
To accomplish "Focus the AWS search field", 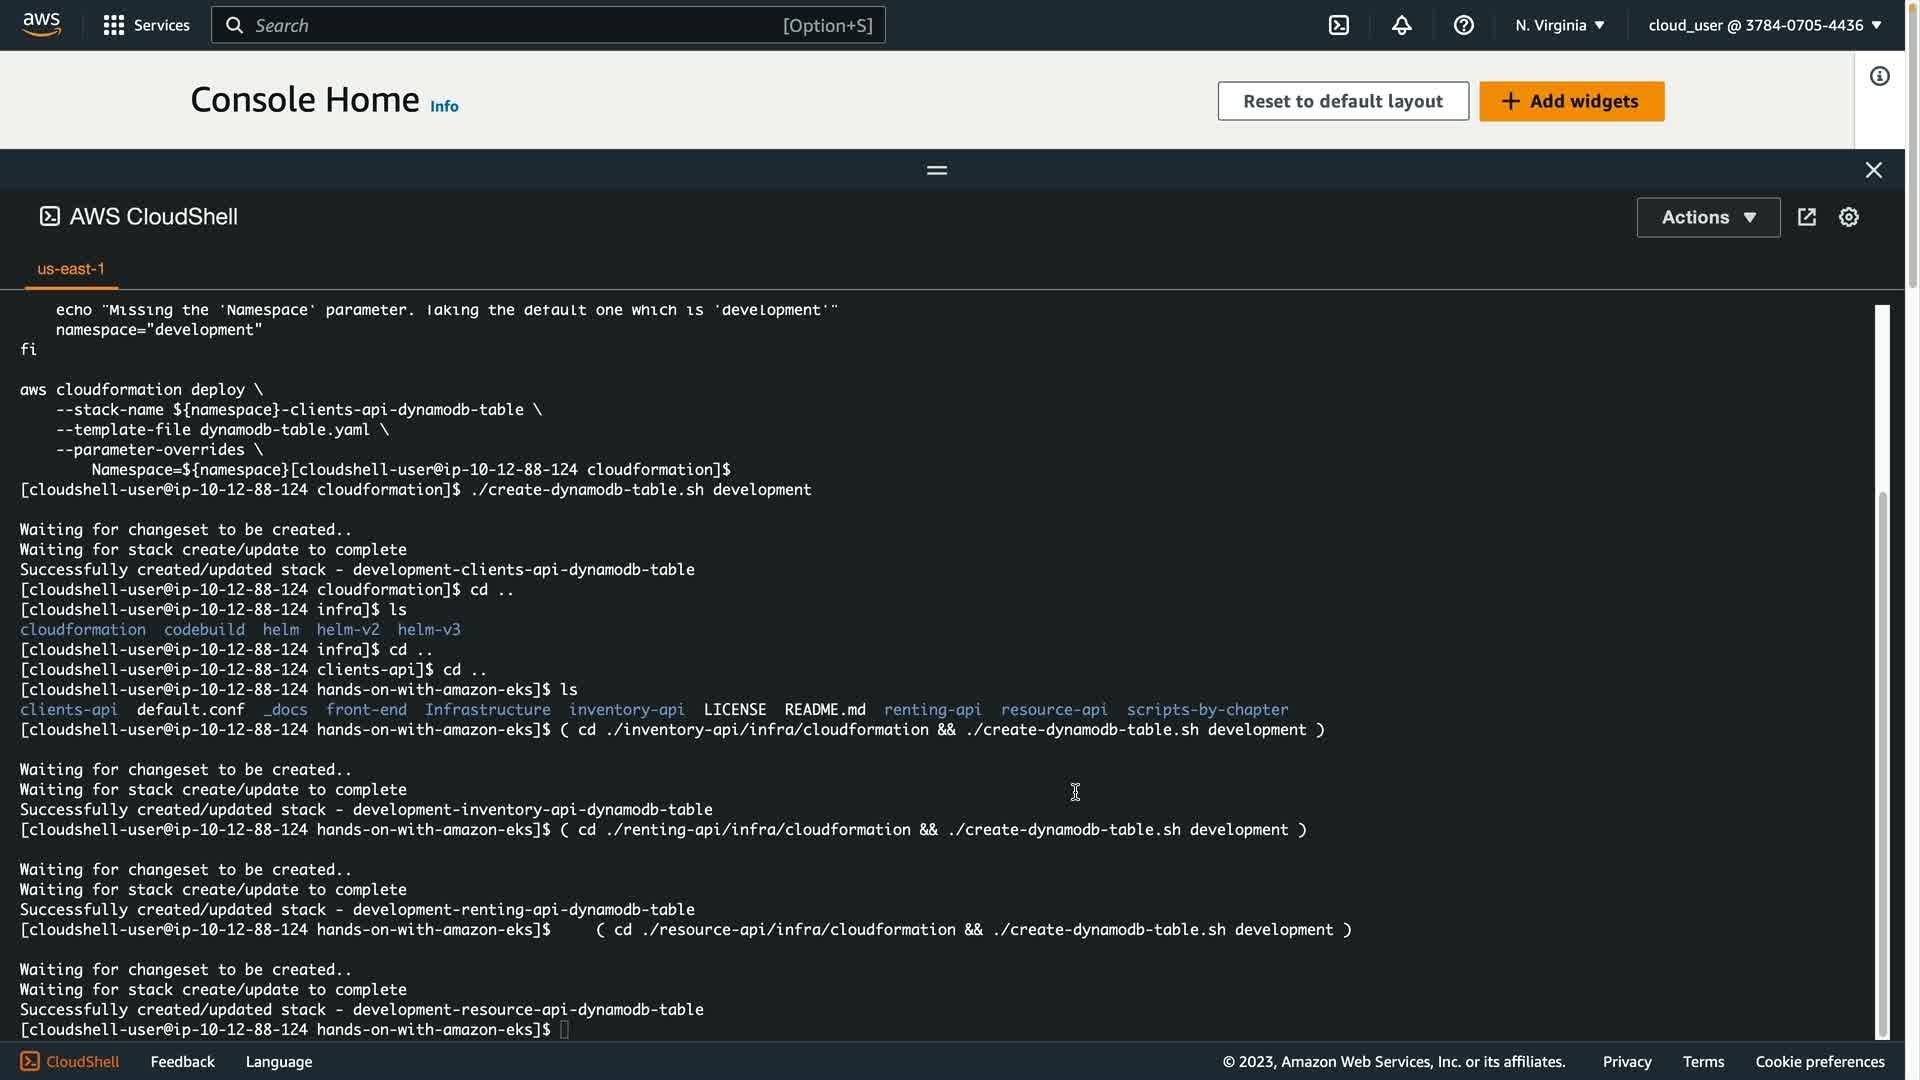I will coord(548,25).
